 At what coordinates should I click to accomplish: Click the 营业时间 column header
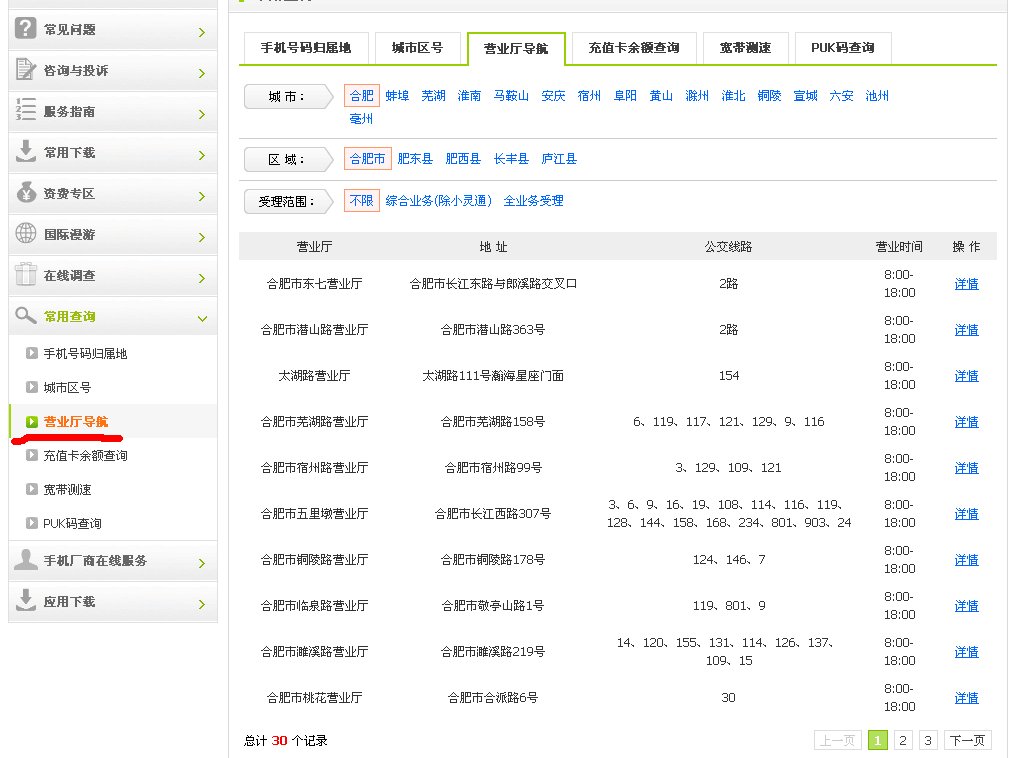click(x=899, y=246)
